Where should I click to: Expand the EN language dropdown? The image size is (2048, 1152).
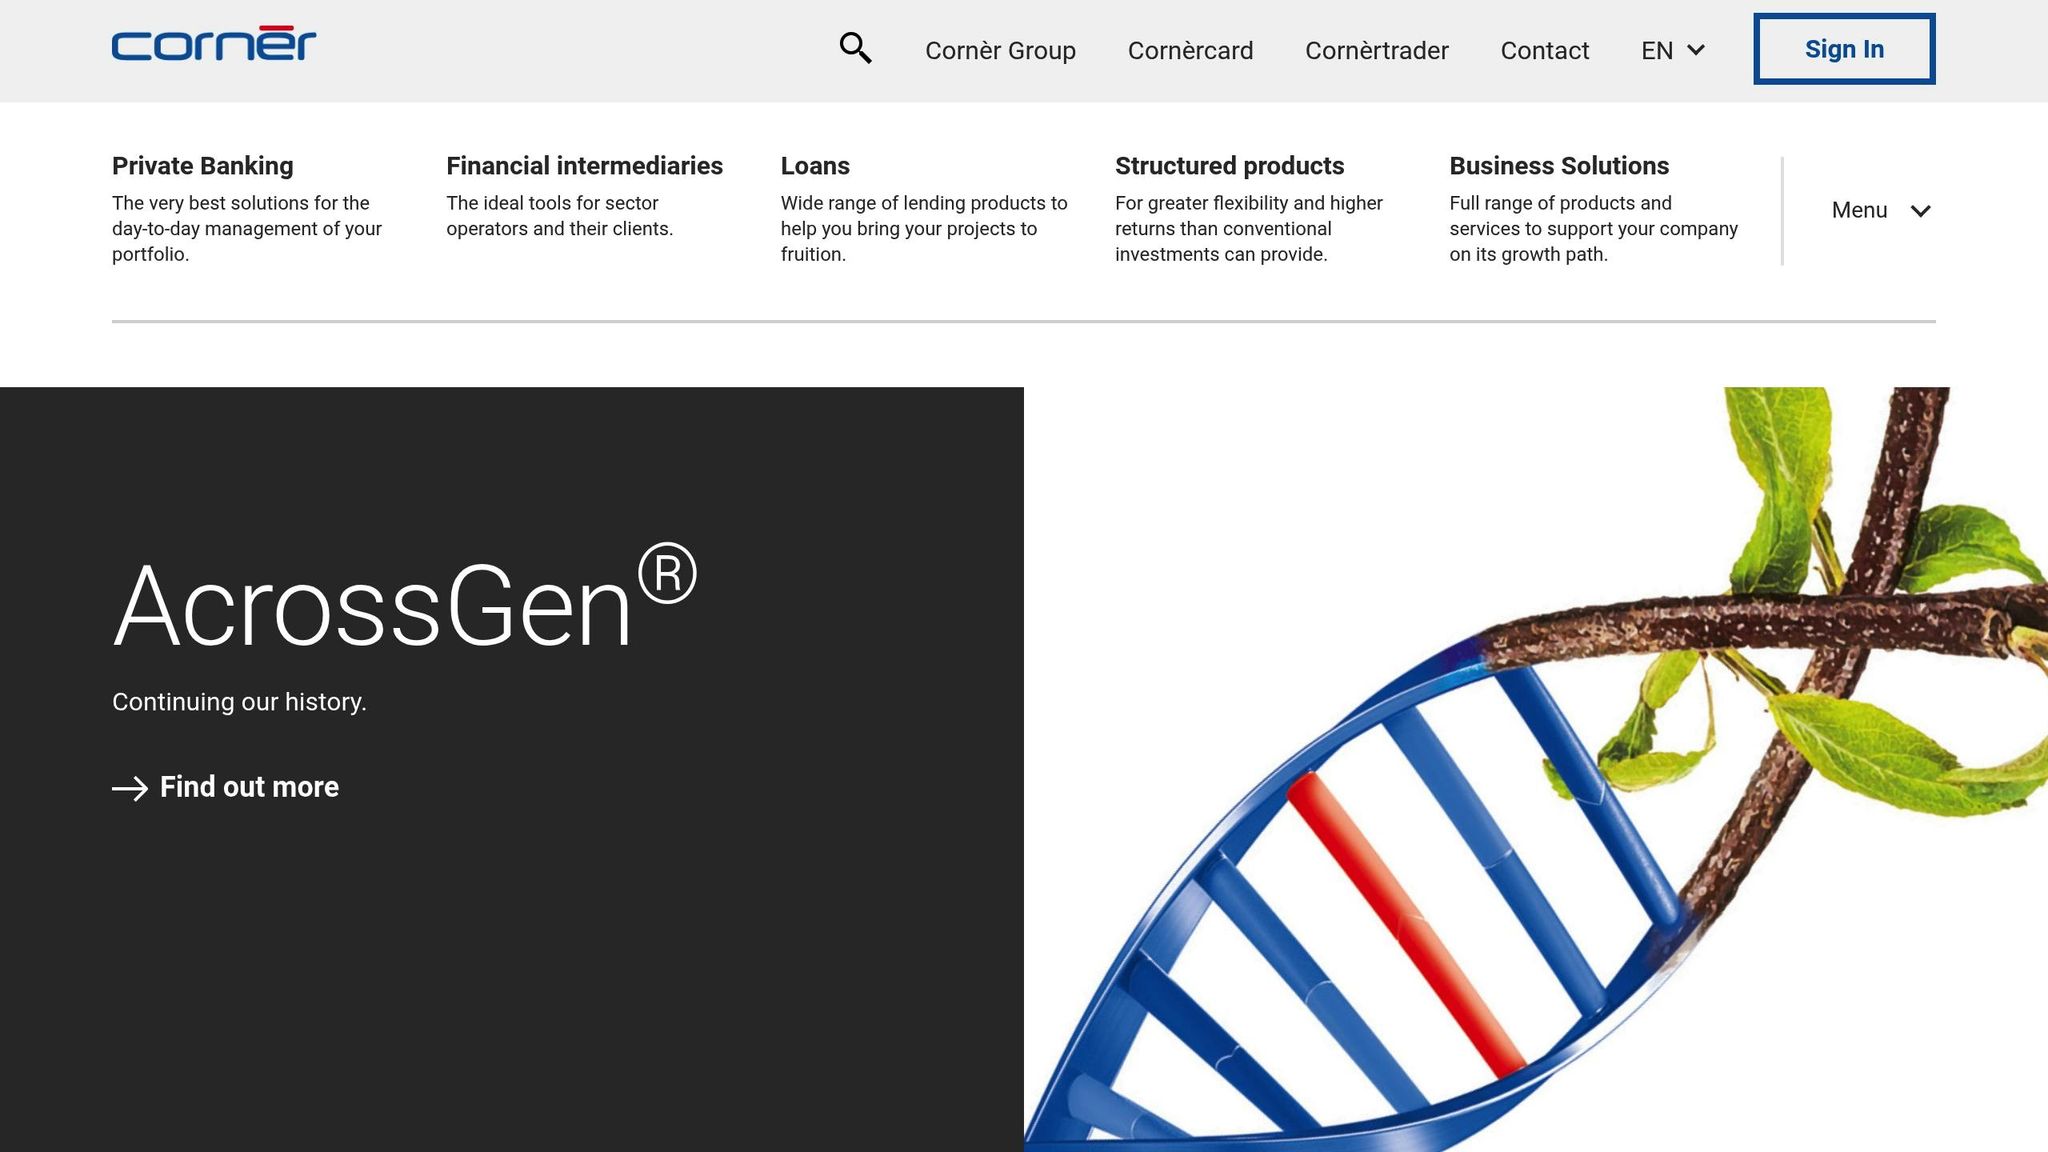[1673, 50]
